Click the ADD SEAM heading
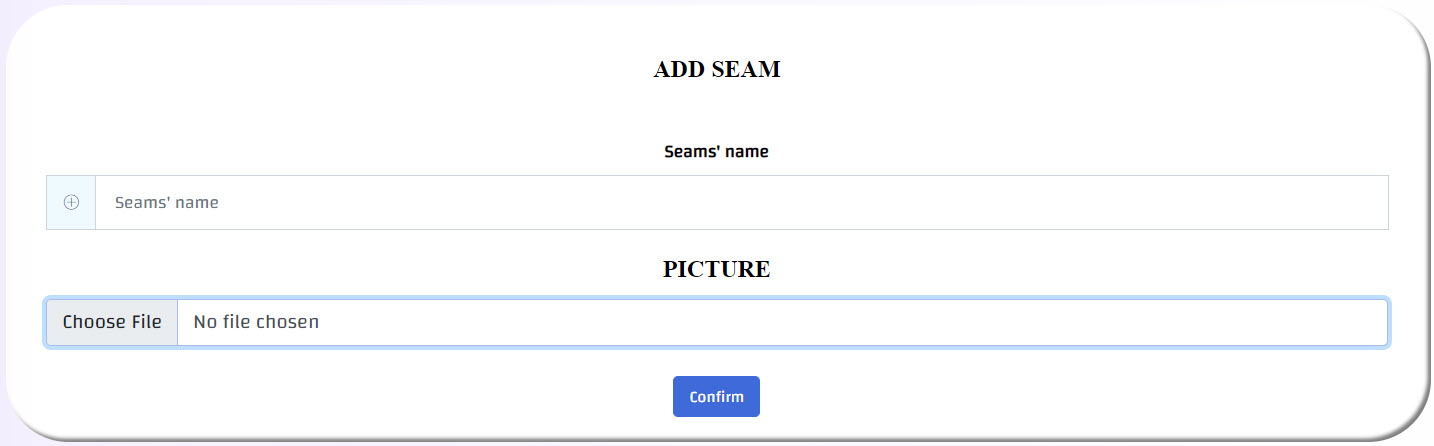Screen dimensions: 1434x446 (x=716, y=70)
